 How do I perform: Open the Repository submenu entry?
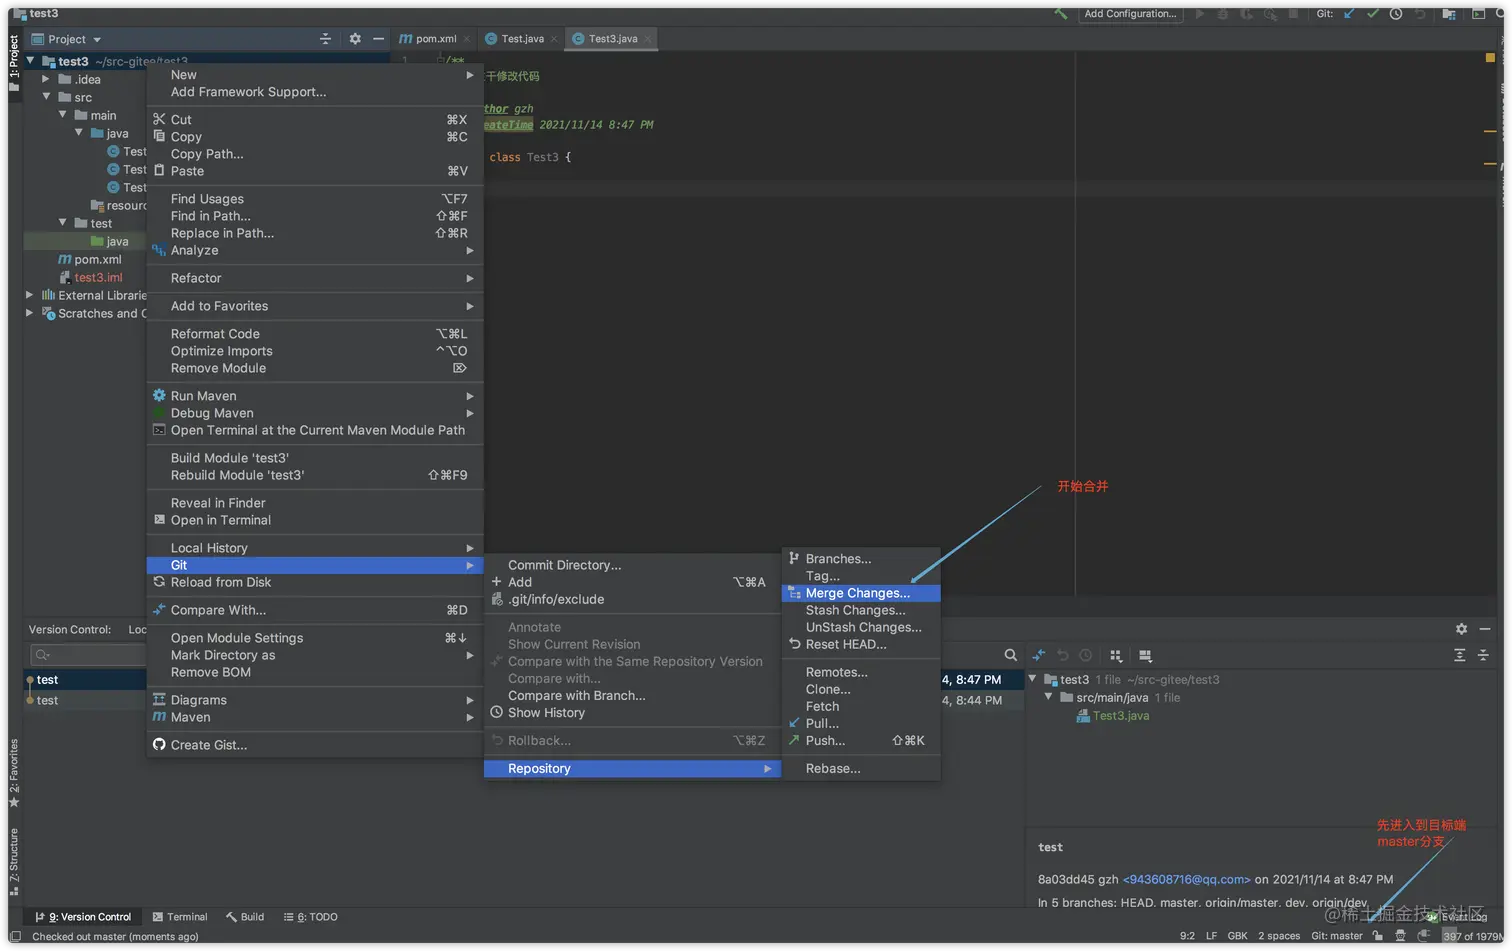(632, 768)
